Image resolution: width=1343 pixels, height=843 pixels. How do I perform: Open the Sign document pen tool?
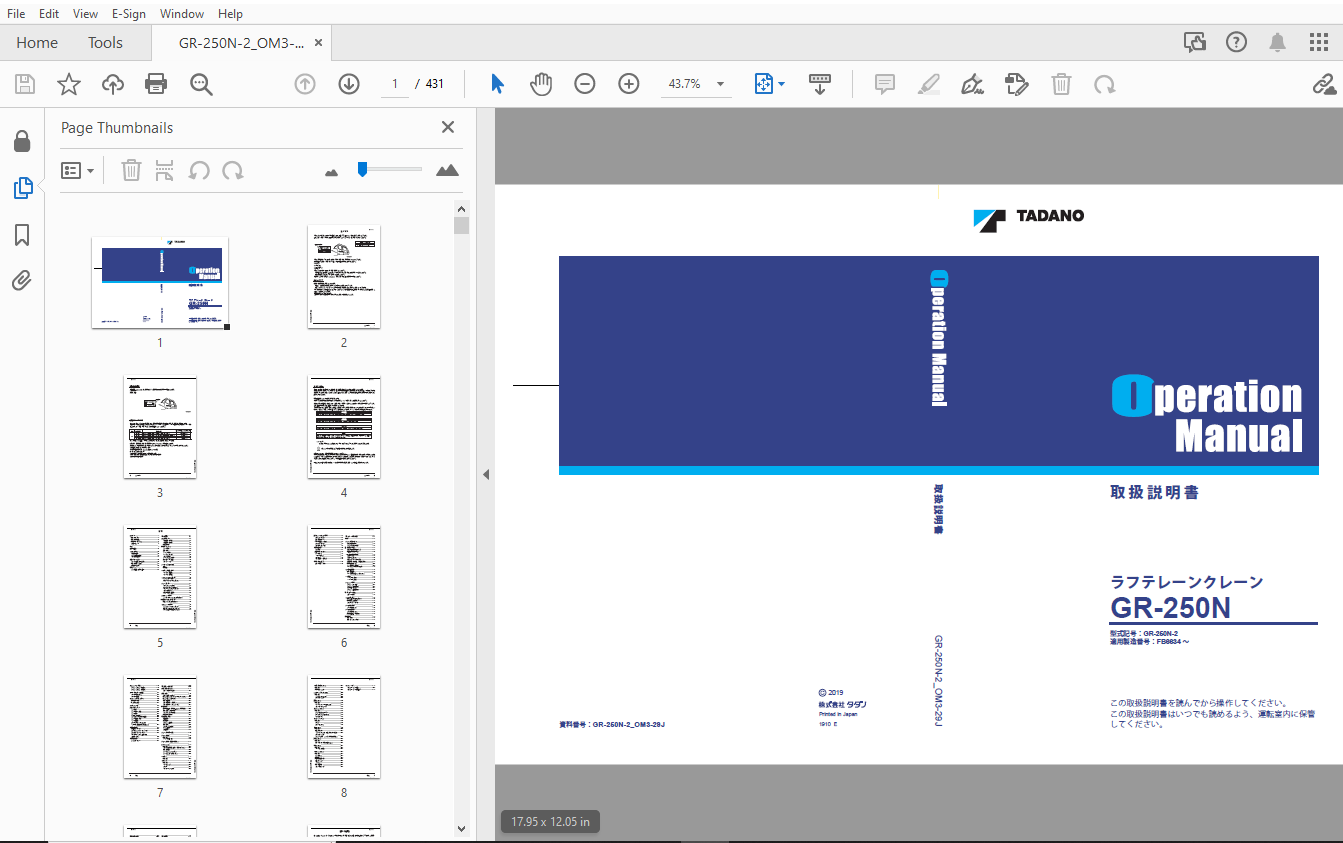point(973,84)
